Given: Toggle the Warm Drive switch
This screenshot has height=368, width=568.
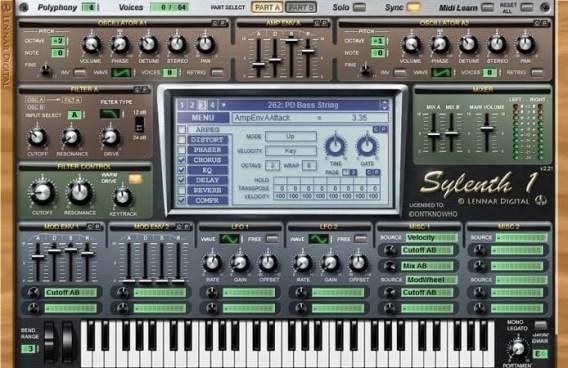Looking at the screenshot, I should click(135, 179).
